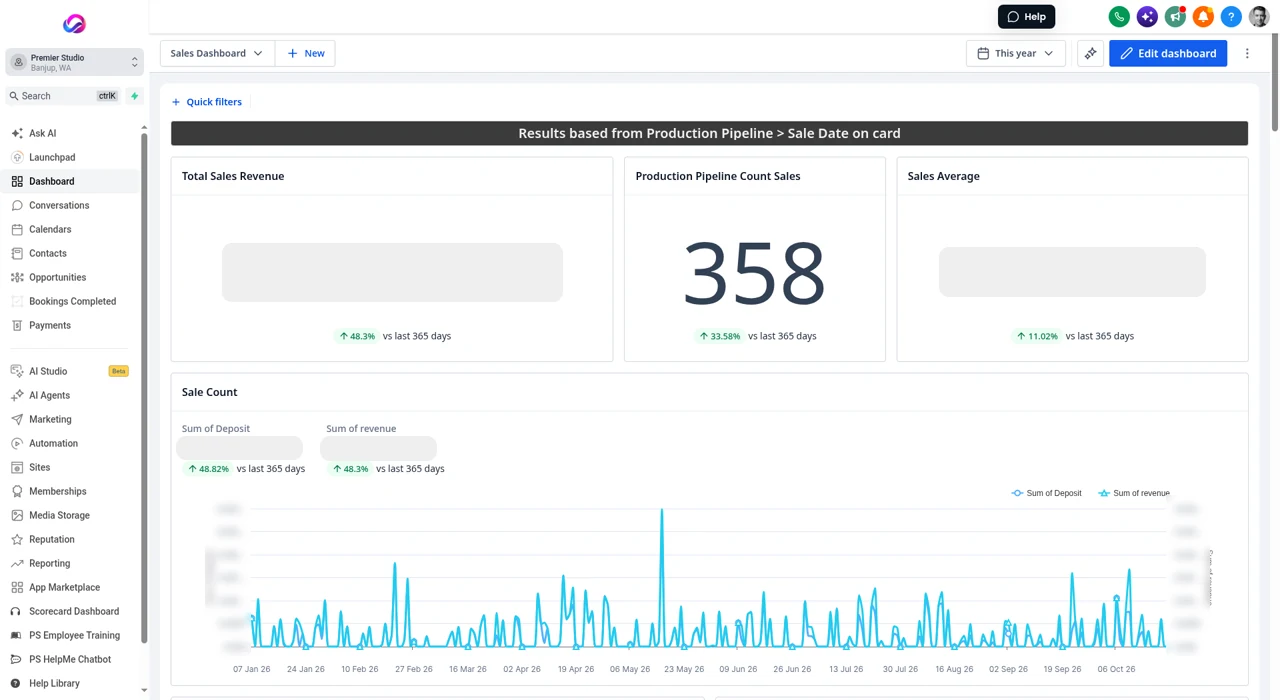Open the This year date range dropdown
1280x700 pixels.
coord(1016,53)
